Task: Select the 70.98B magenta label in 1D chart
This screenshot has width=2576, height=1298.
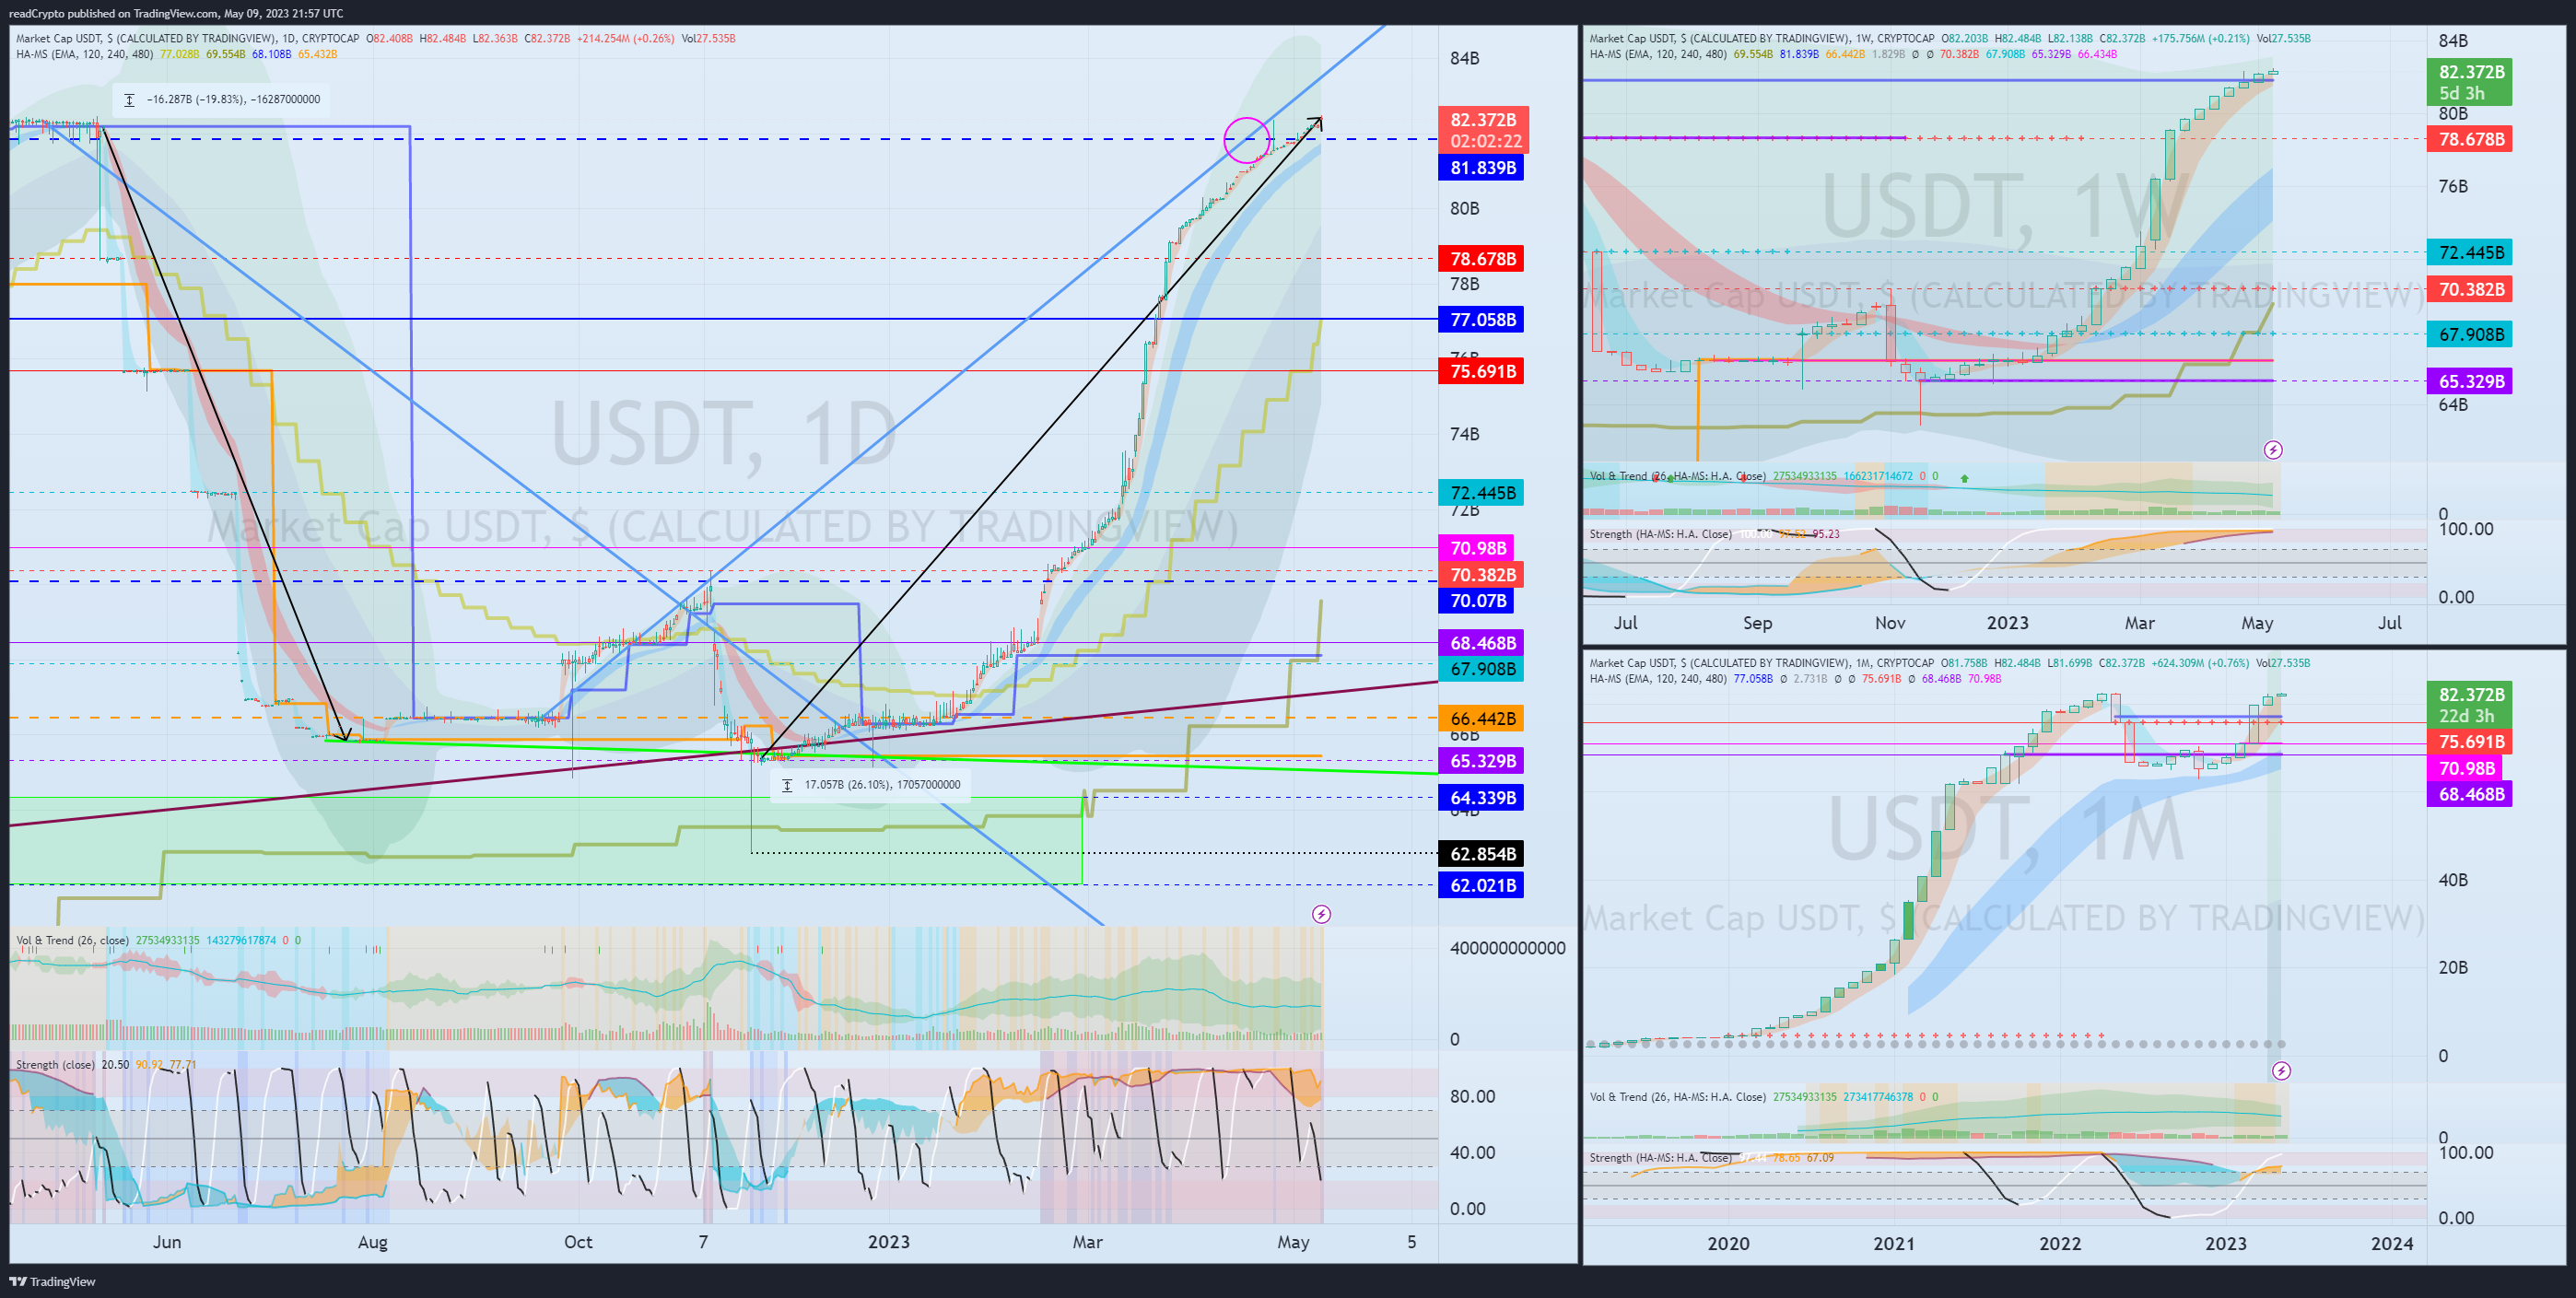Action: [x=1477, y=548]
